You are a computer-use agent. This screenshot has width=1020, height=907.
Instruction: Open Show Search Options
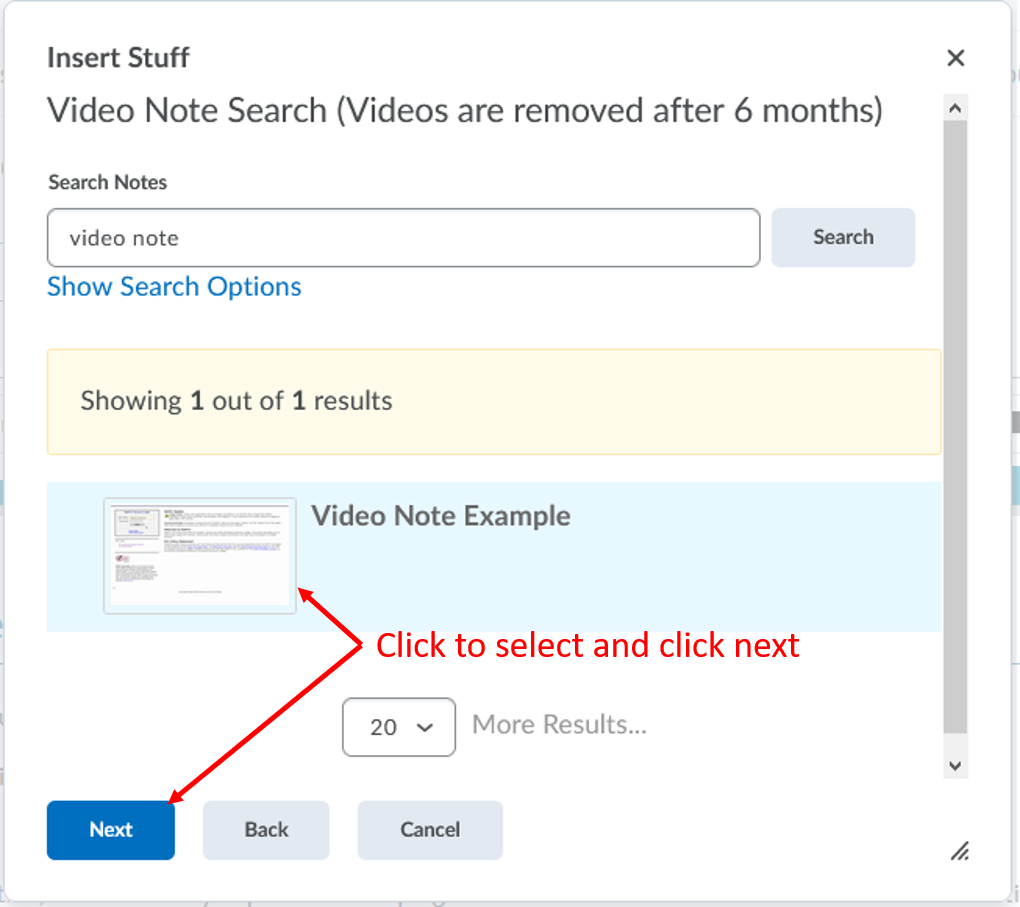174,287
